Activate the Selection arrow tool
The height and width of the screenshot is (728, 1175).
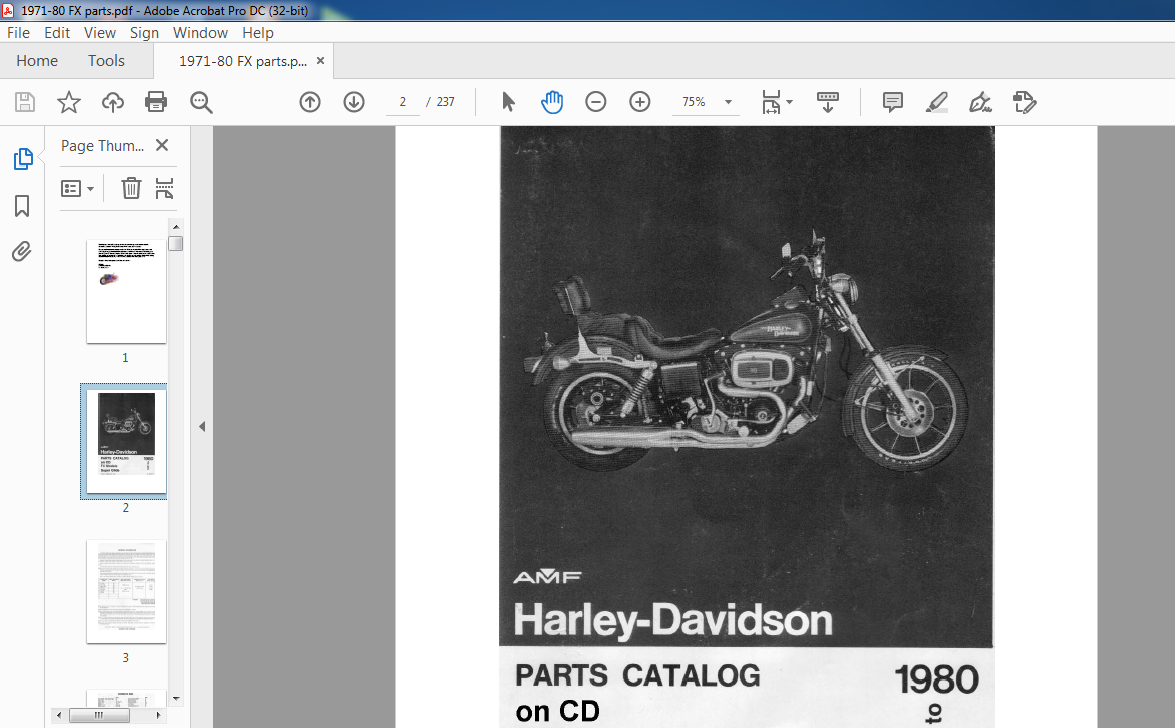point(508,102)
